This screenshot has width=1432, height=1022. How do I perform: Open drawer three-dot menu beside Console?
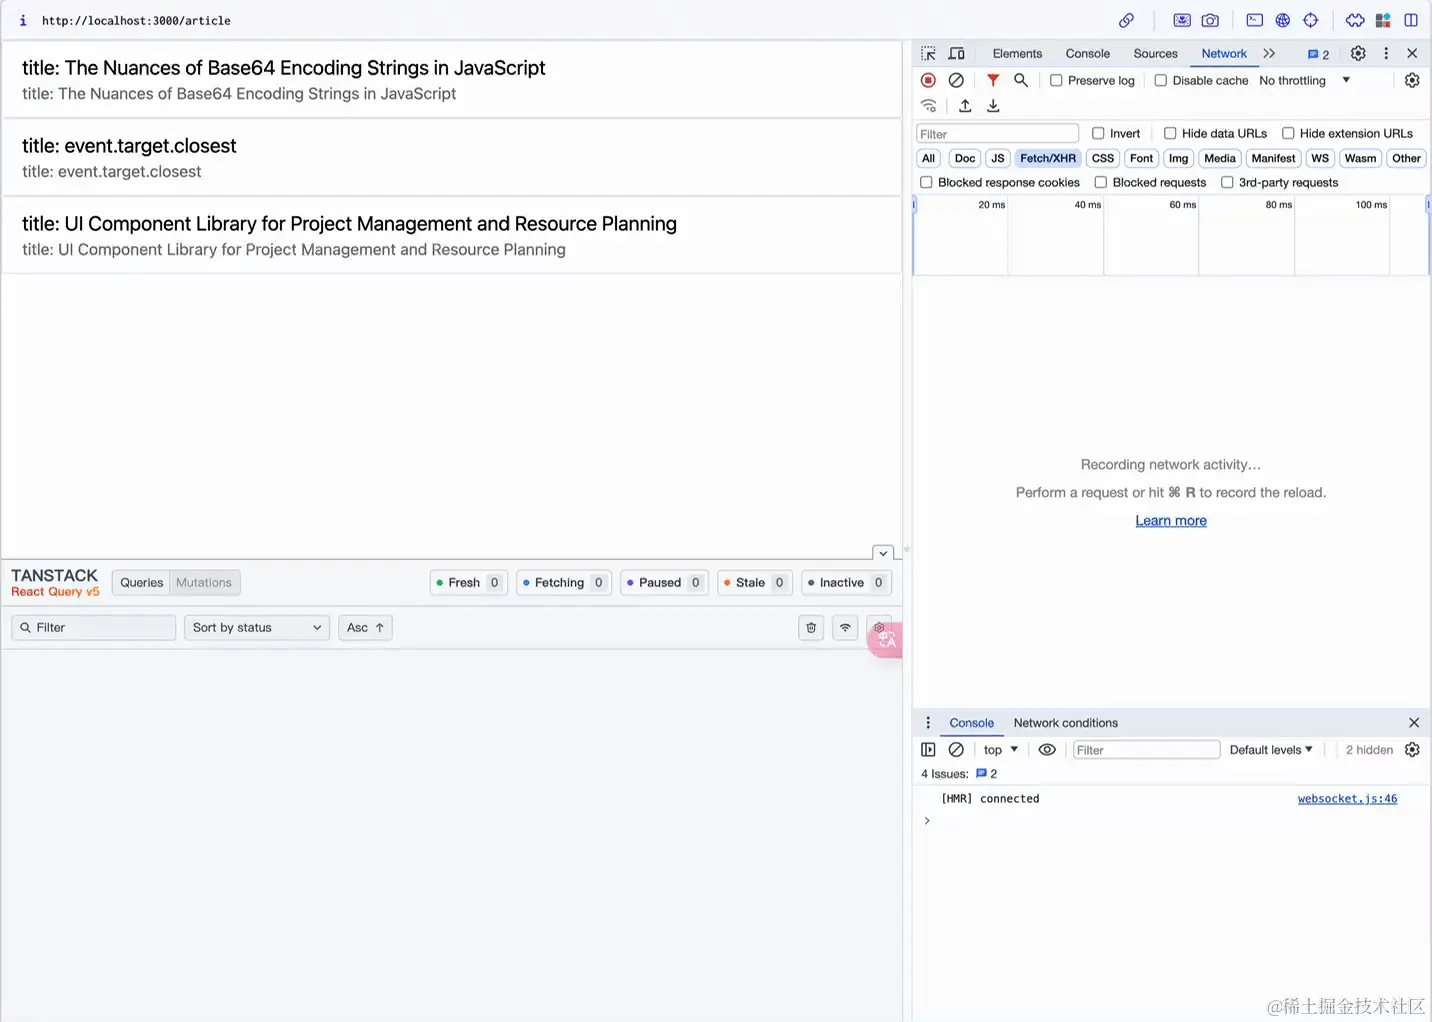click(x=928, y=723)
